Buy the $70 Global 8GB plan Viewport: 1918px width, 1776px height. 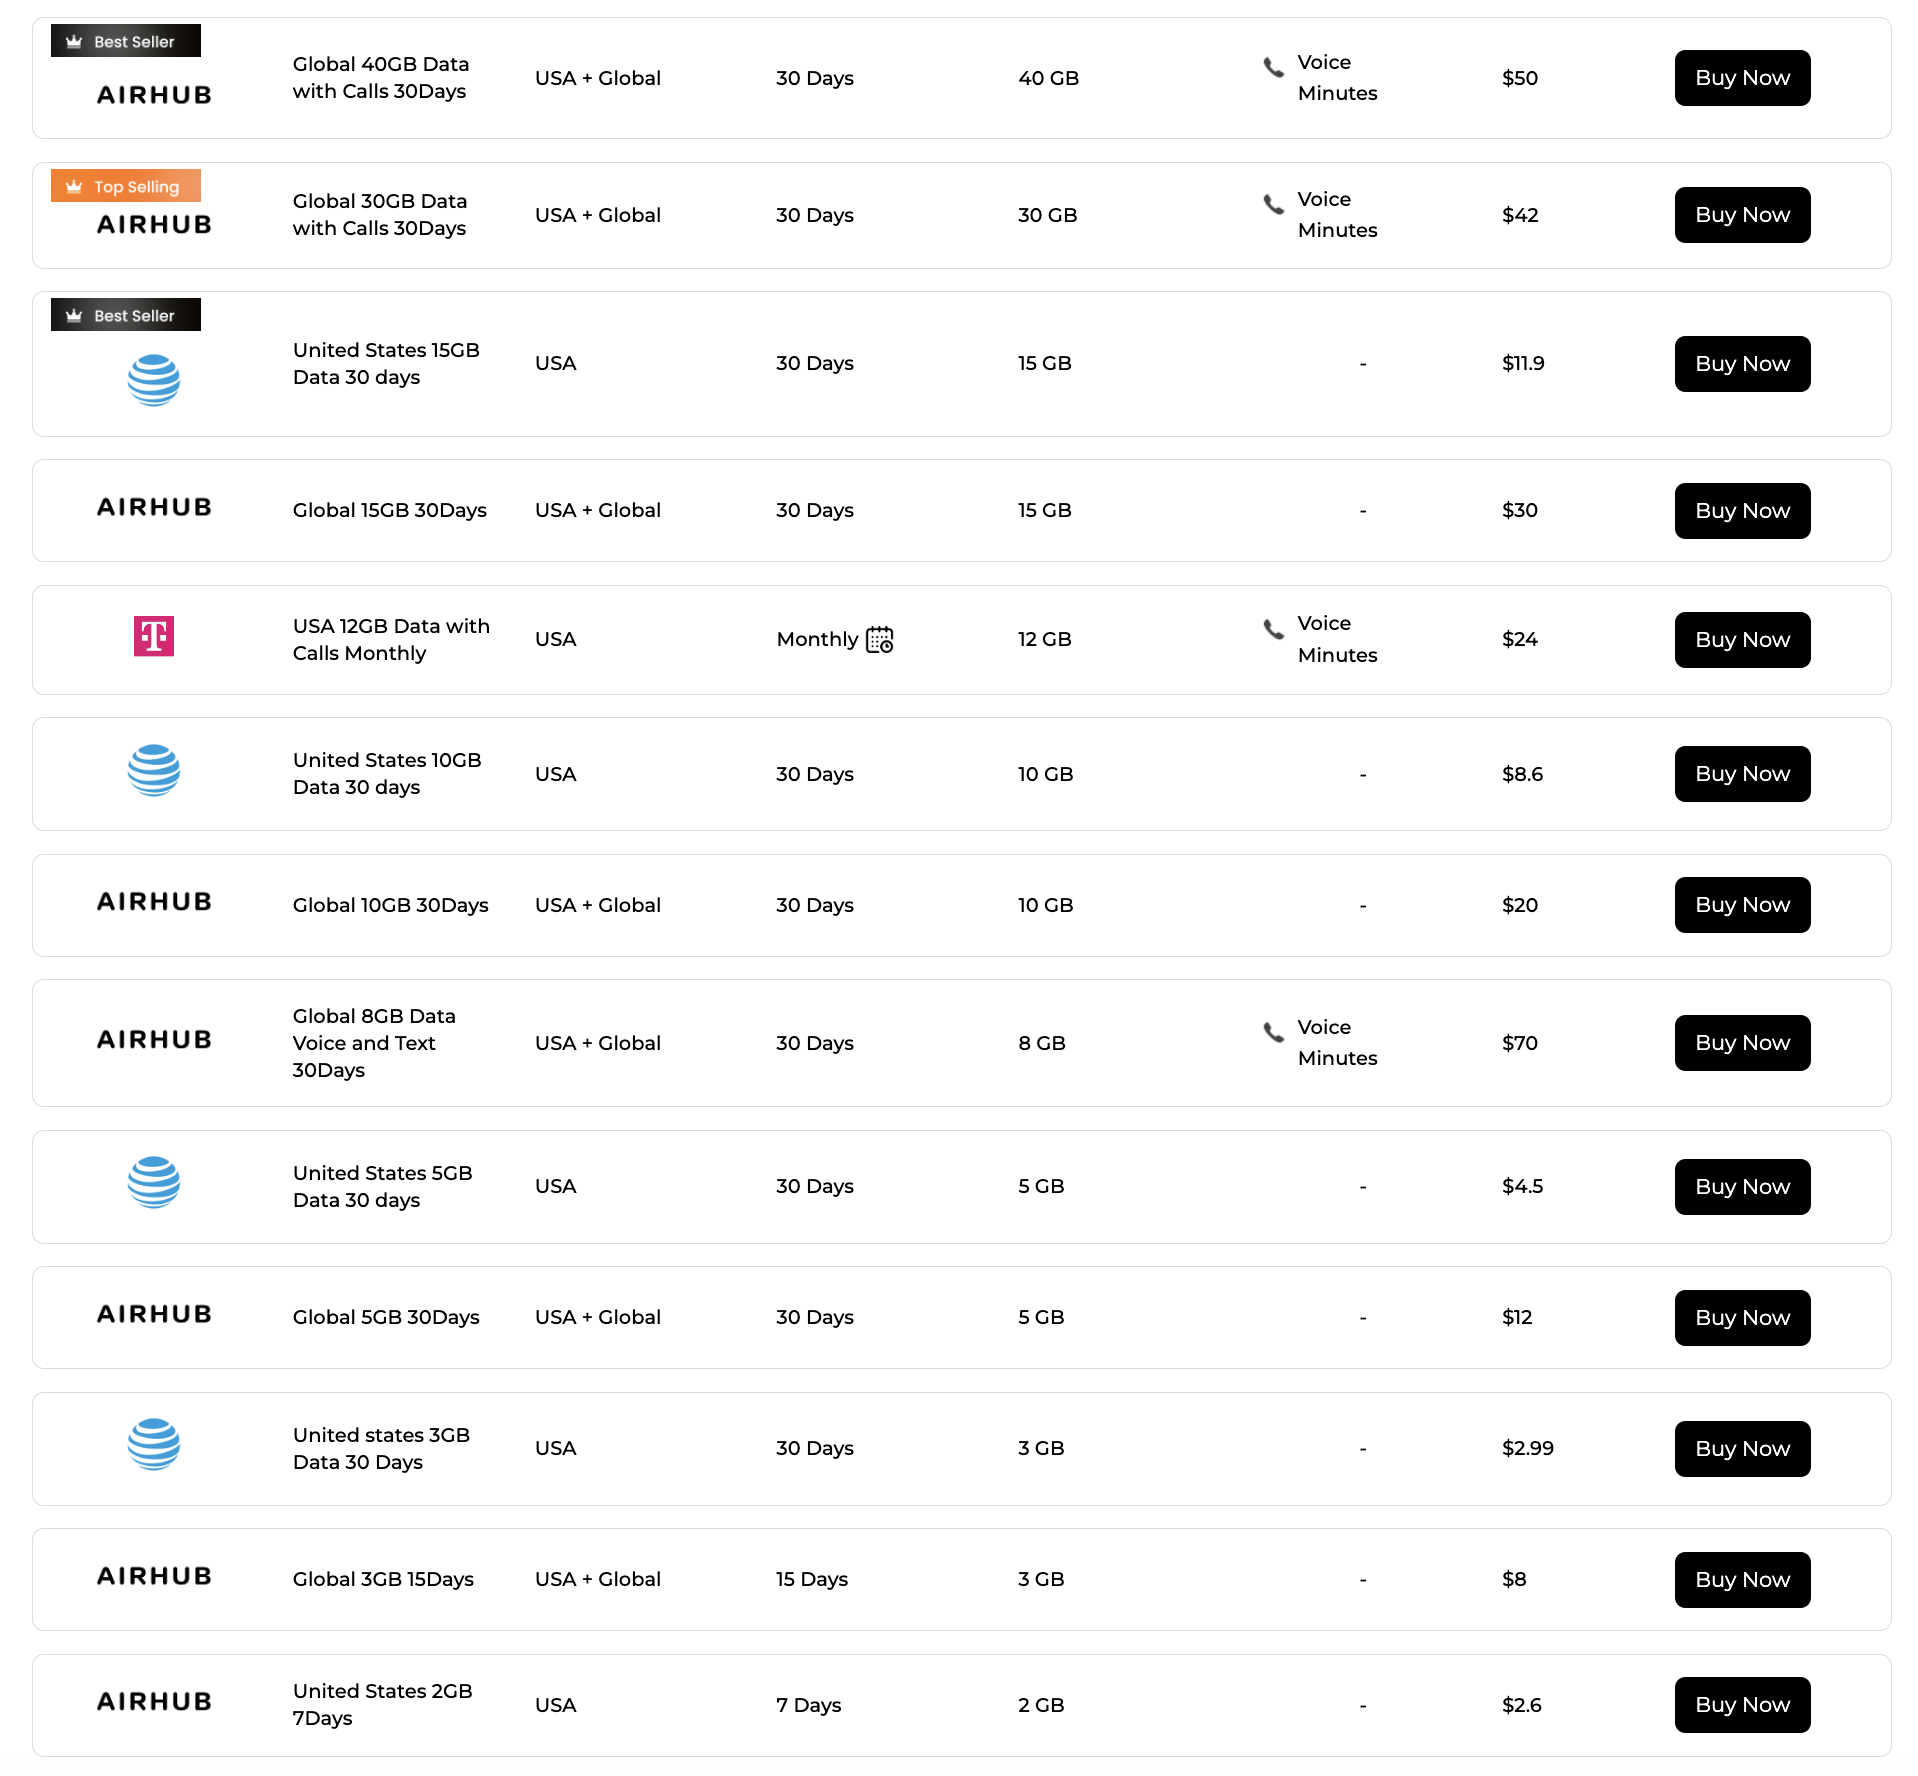click(x=1742, y=1043)
